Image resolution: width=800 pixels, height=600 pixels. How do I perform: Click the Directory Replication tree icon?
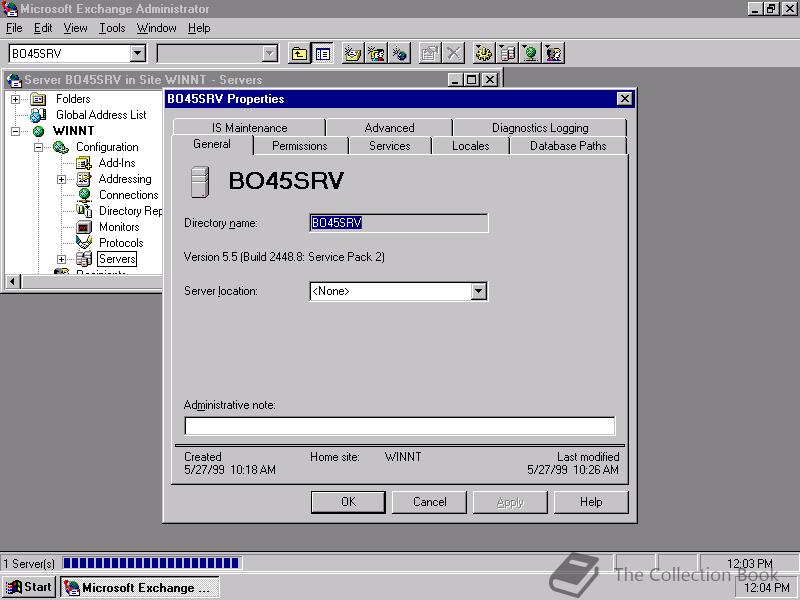click(84, 211)
